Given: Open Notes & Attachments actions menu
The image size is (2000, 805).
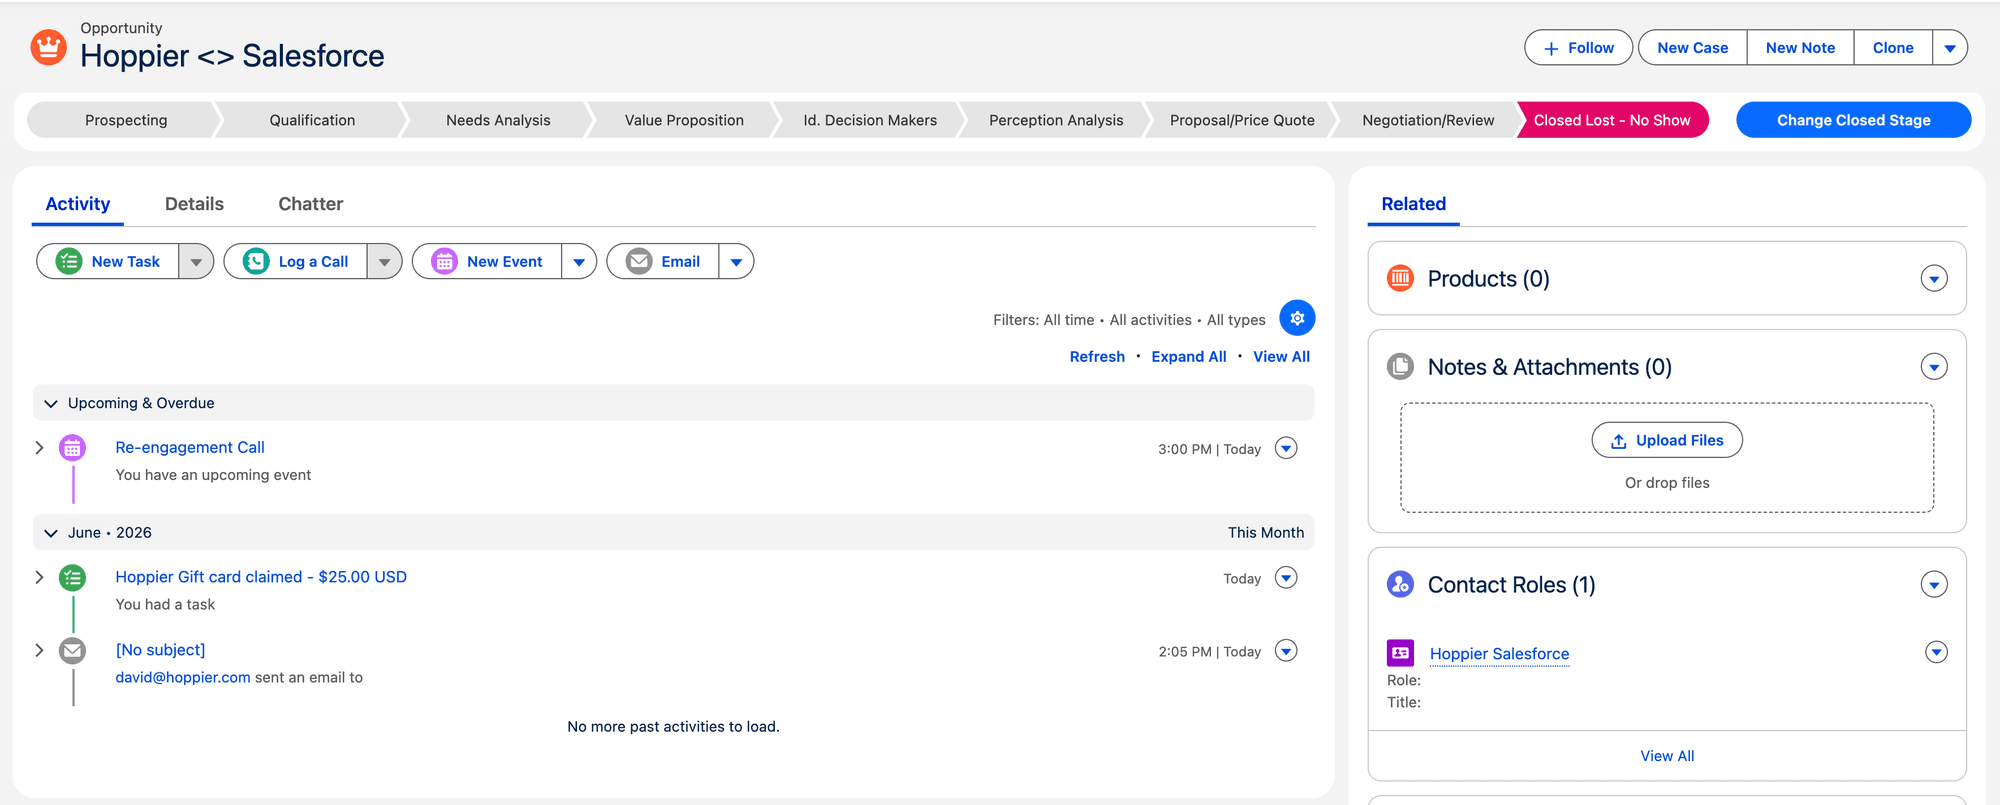Looking at the screenshot, I should pyautogui.click(x=1934, y=367).
